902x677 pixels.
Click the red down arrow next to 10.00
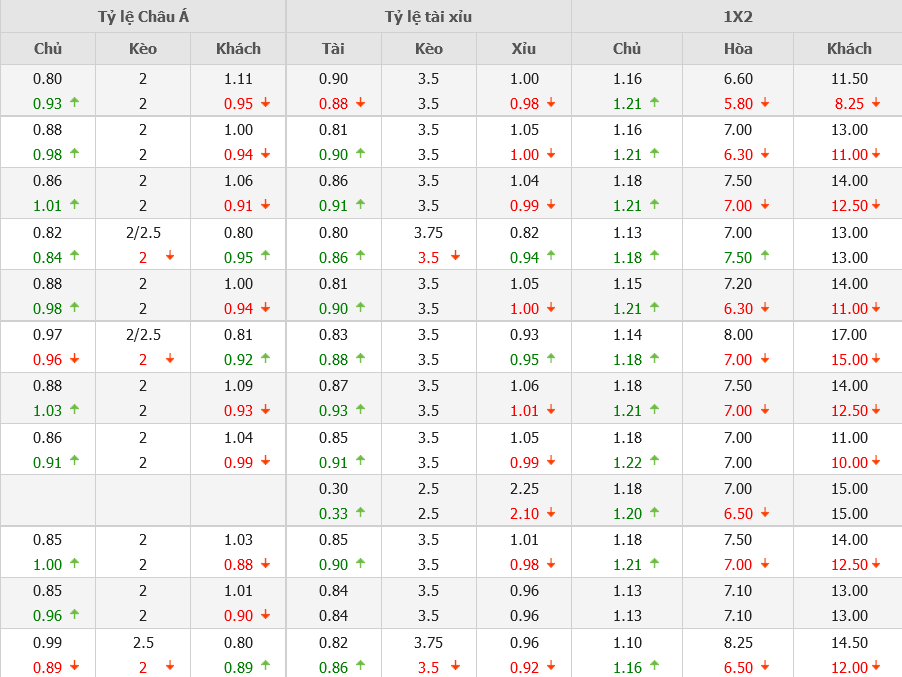(x=876, y=462)
